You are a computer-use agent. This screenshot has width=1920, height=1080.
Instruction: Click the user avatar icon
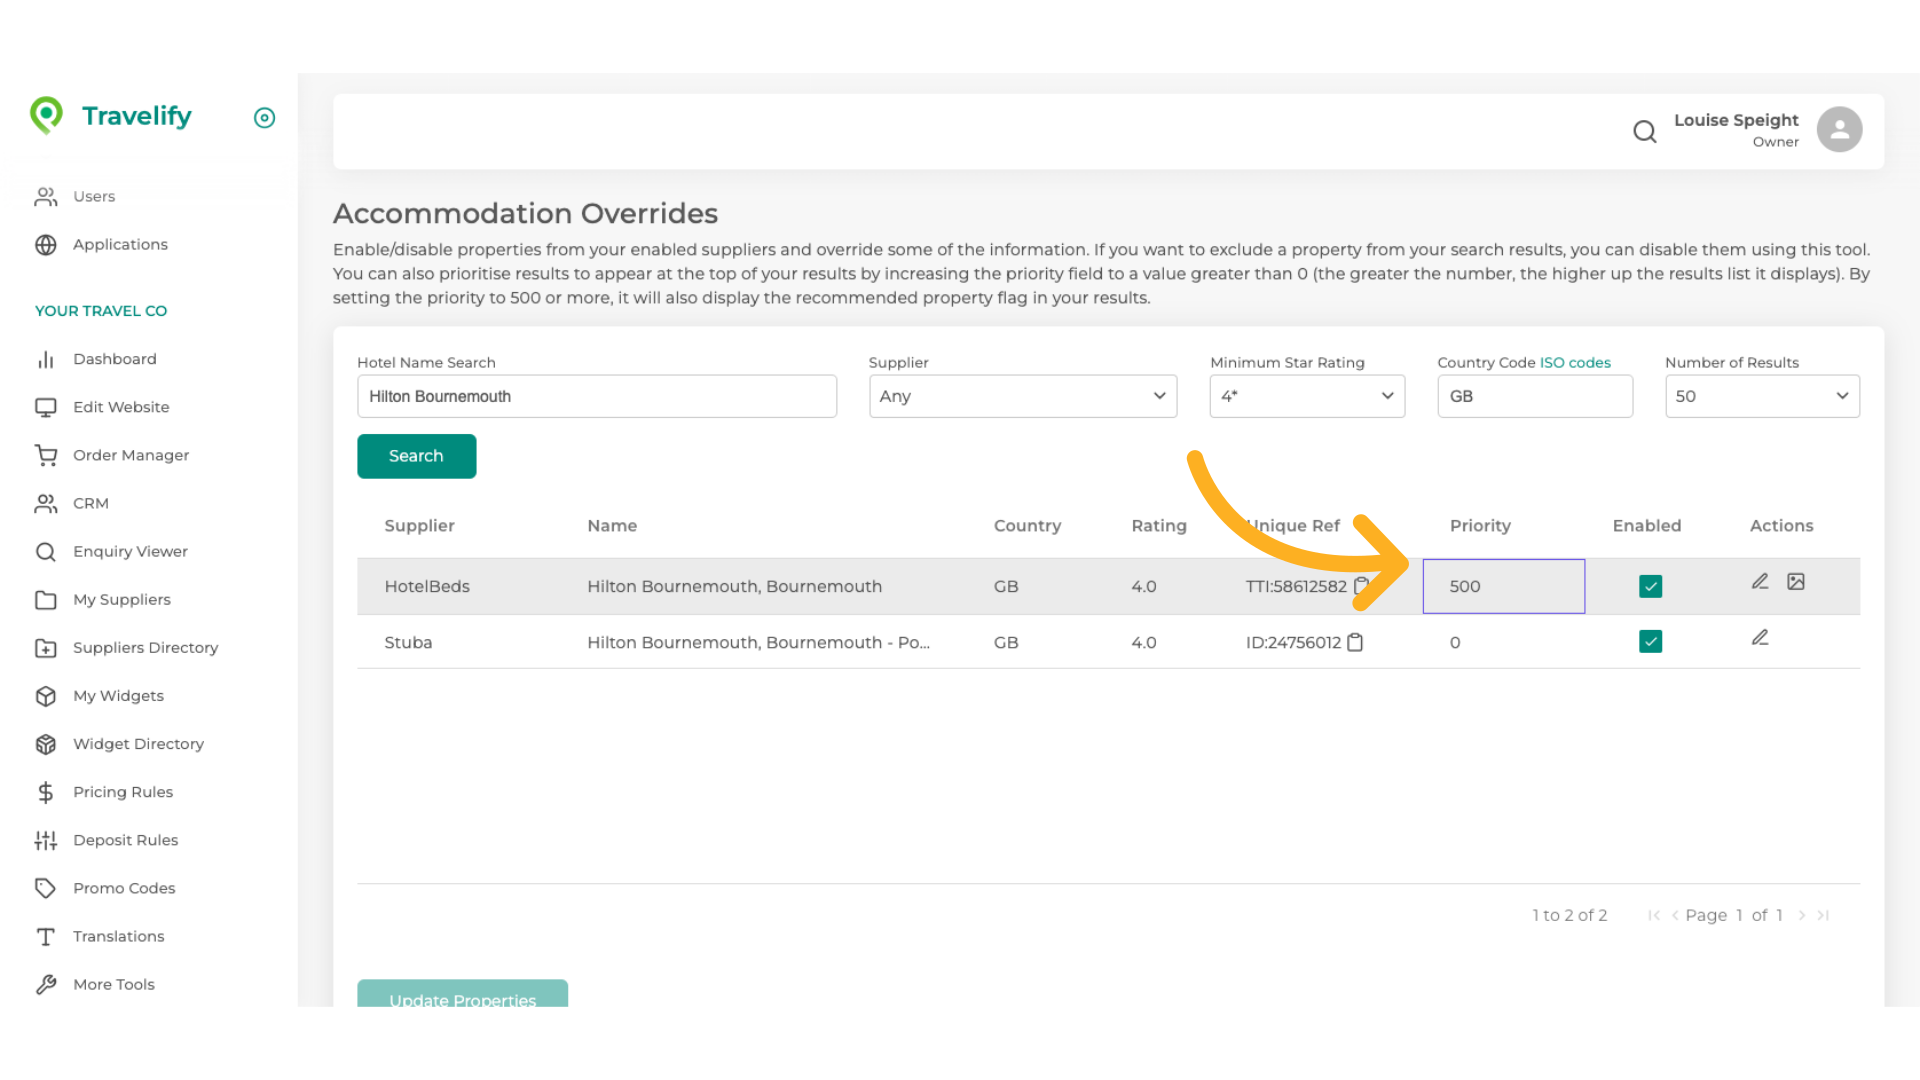point(1839,130)
